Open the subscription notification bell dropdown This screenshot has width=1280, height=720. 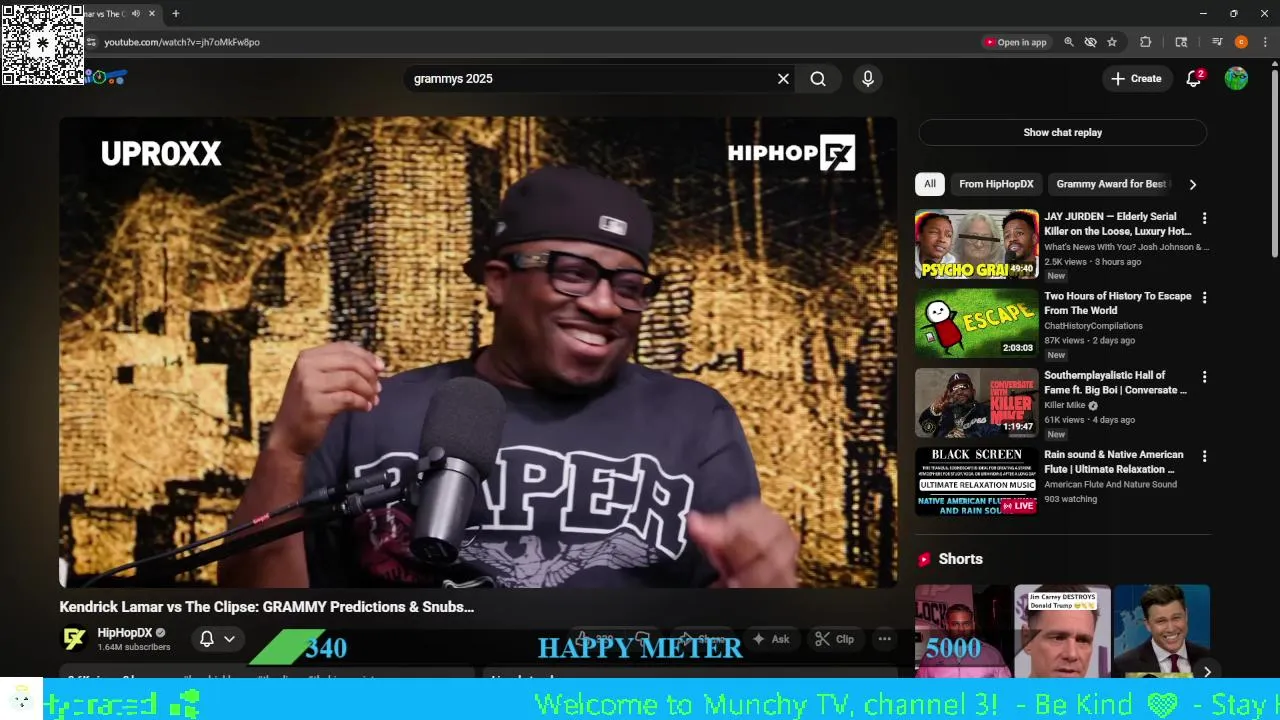coord(217,639)
